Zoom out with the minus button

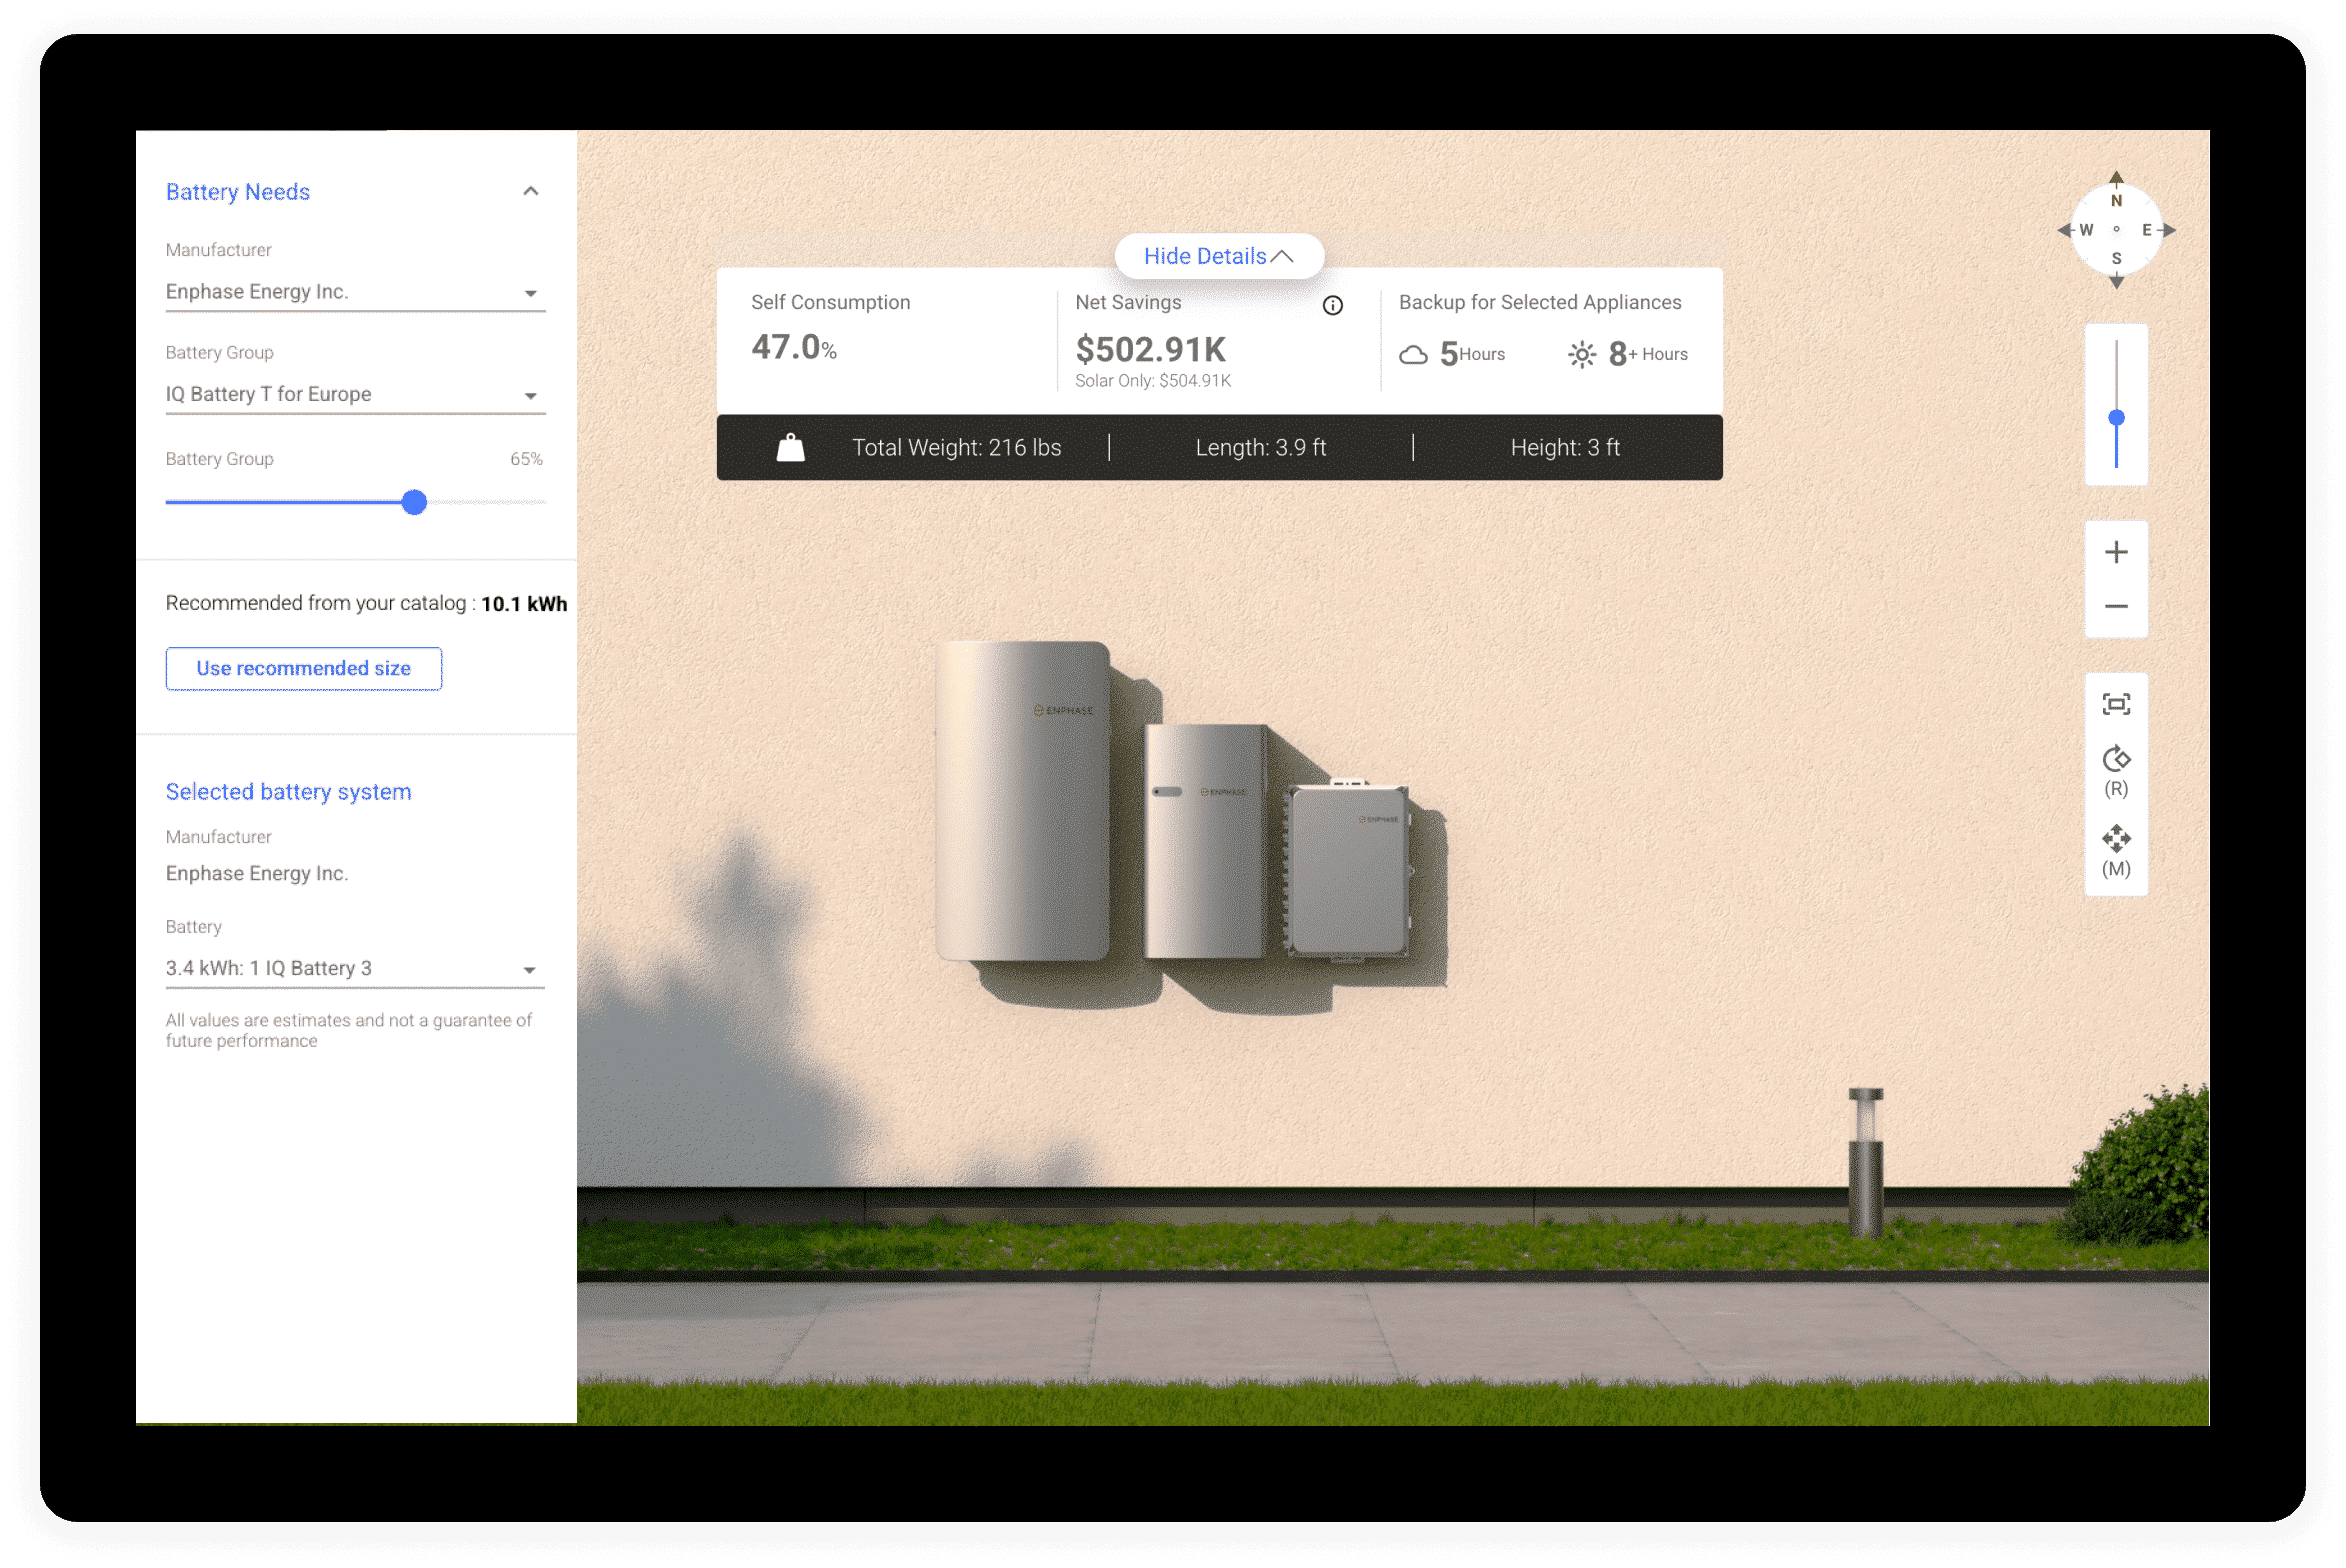pyautogui.click(x=2116, y=607)
